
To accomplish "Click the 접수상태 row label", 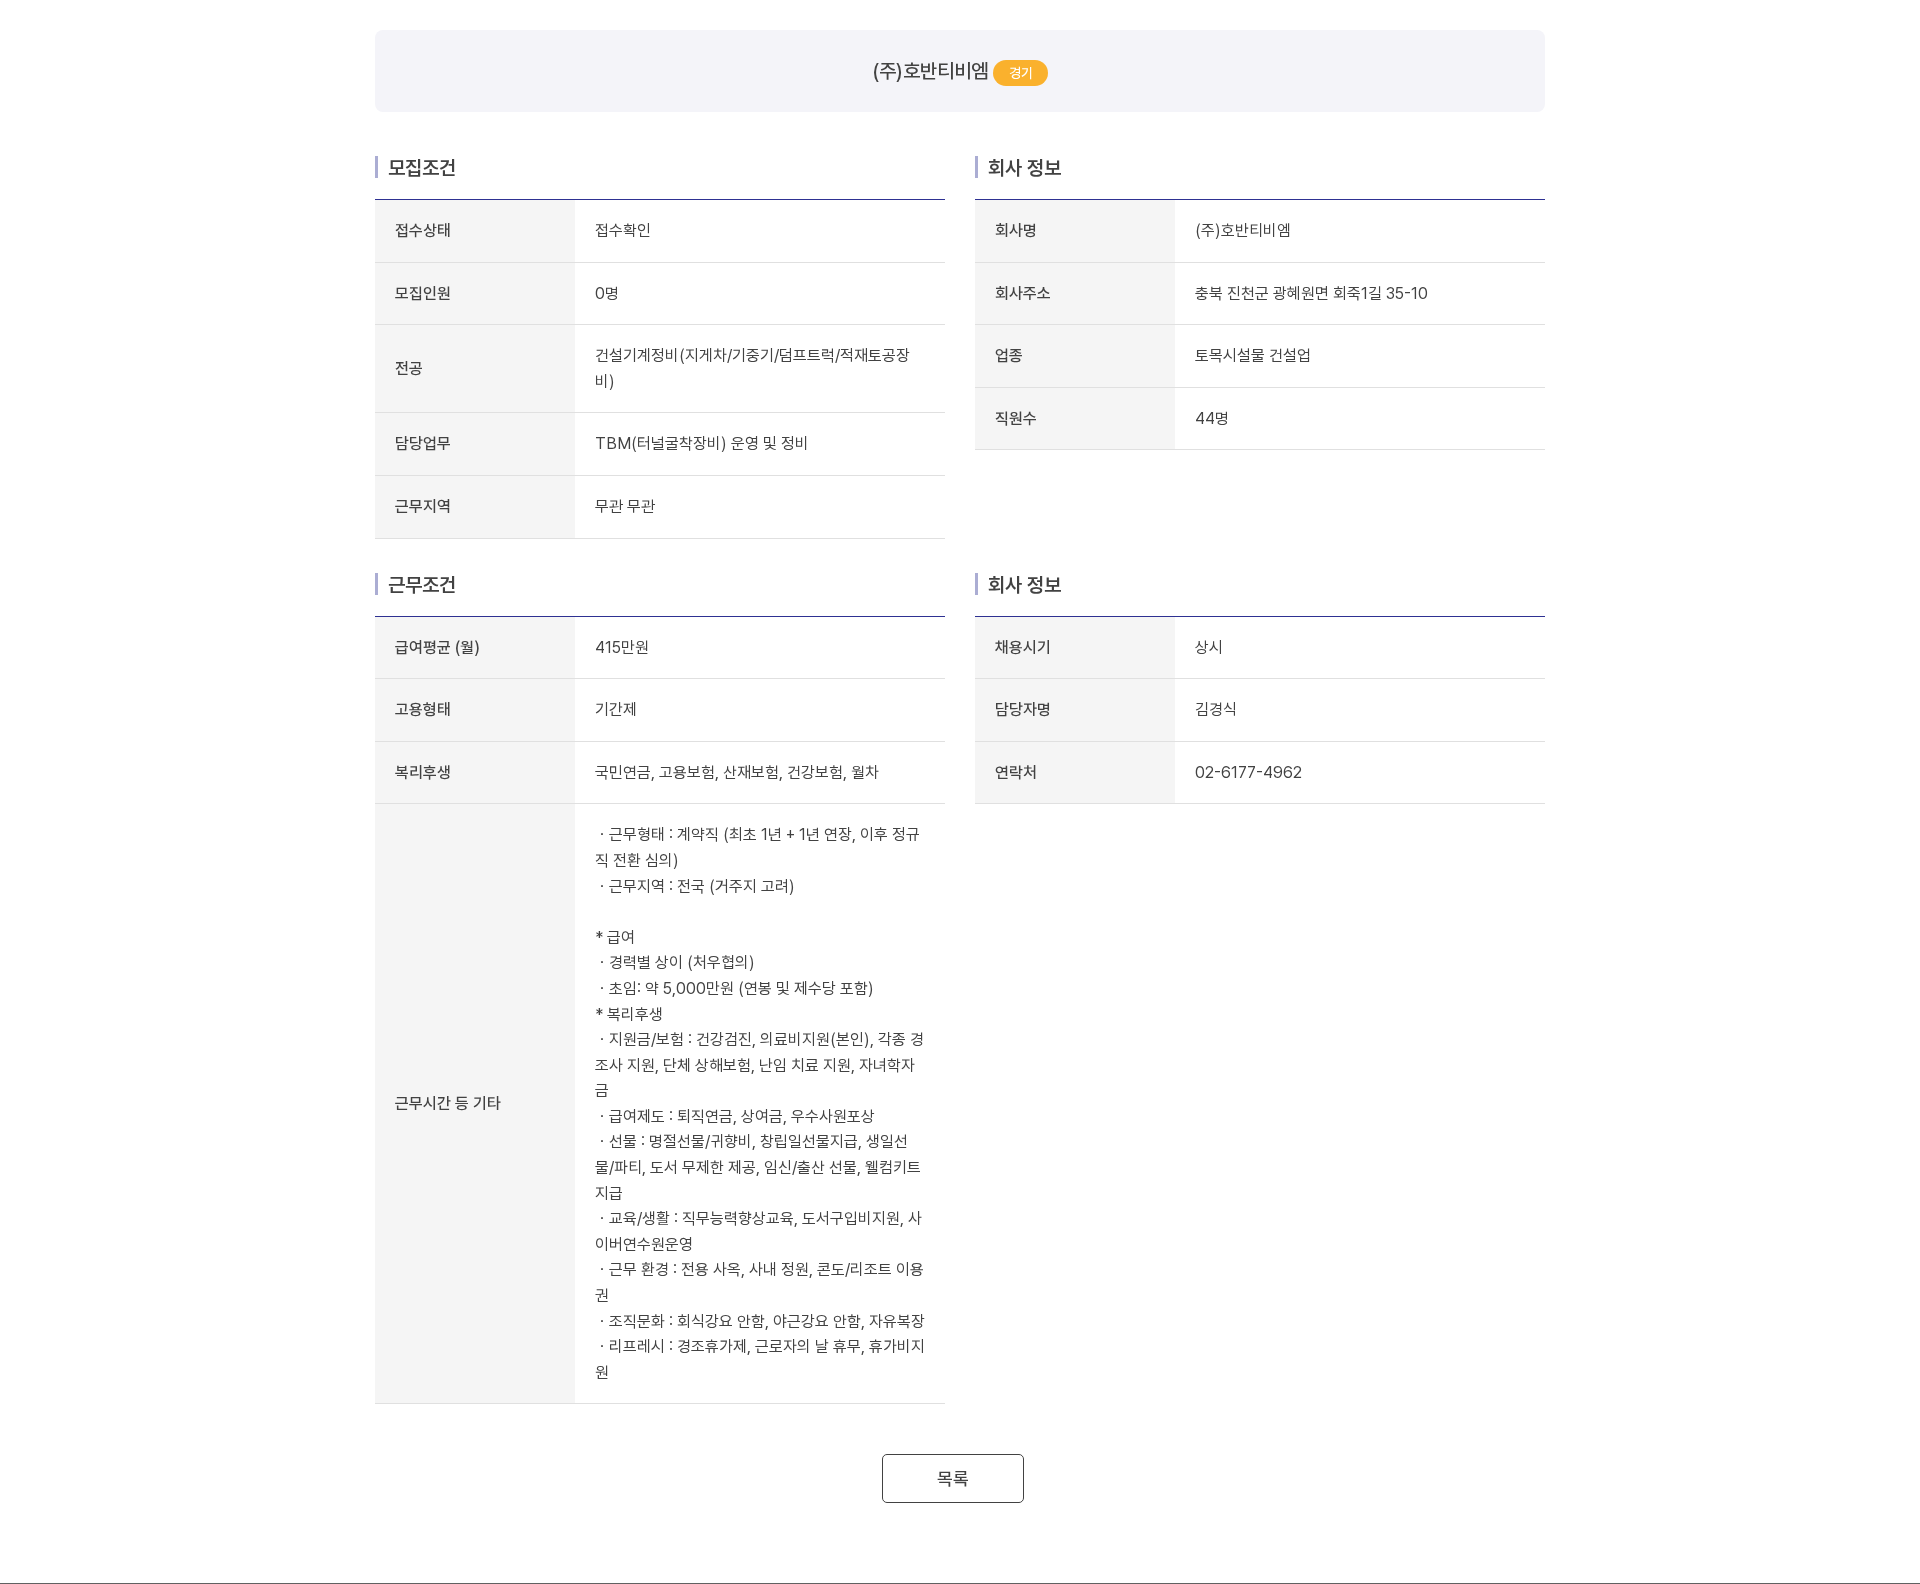I will coord(423,231).
